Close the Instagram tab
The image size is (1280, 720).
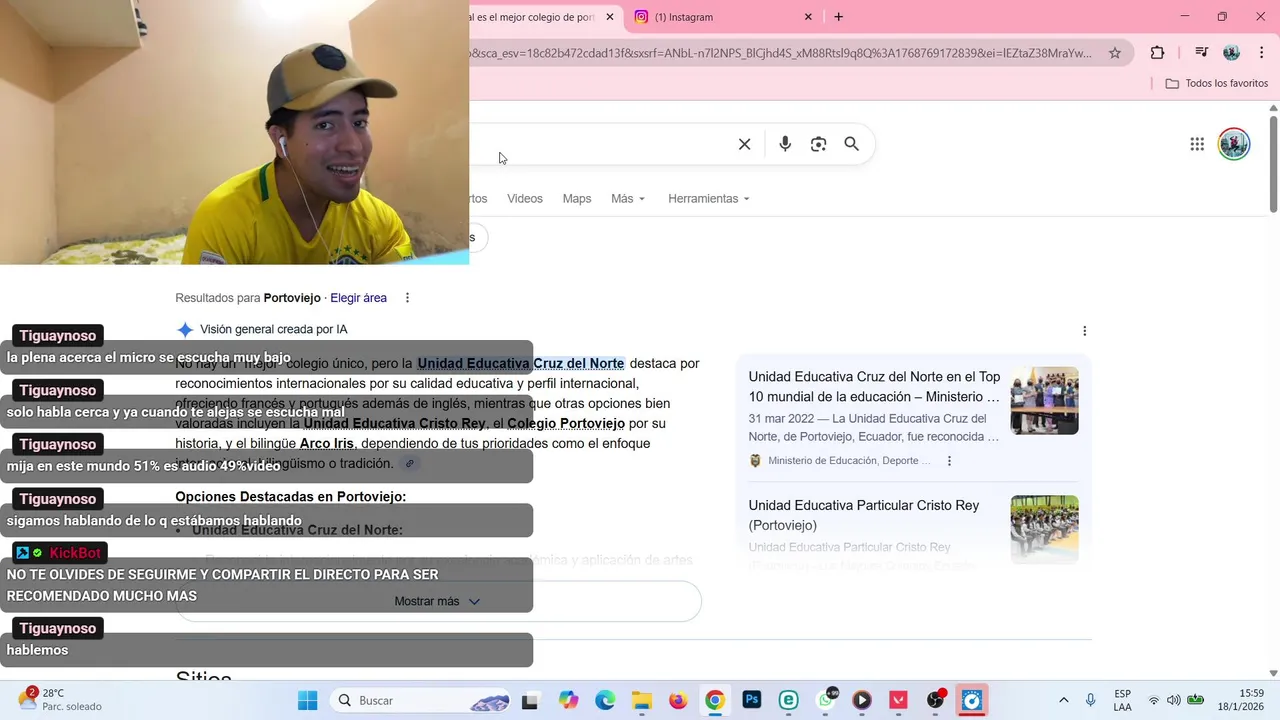[808, 17]
